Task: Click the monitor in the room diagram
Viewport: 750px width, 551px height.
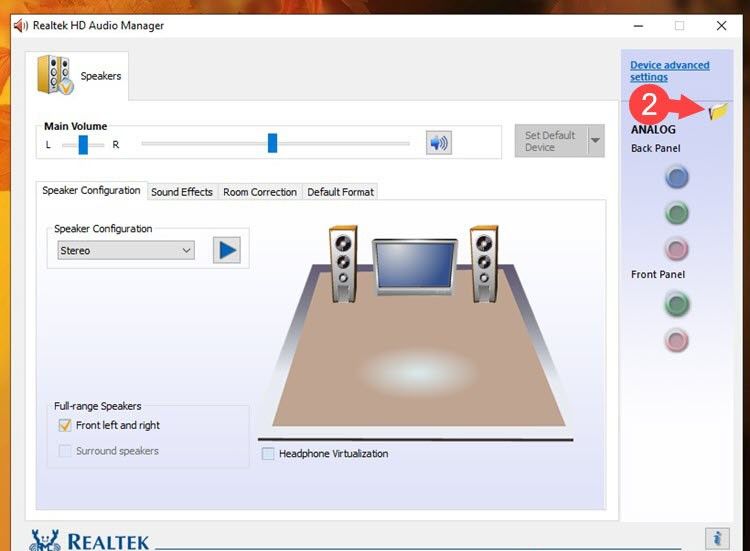Action: click(x=415, y=266)
